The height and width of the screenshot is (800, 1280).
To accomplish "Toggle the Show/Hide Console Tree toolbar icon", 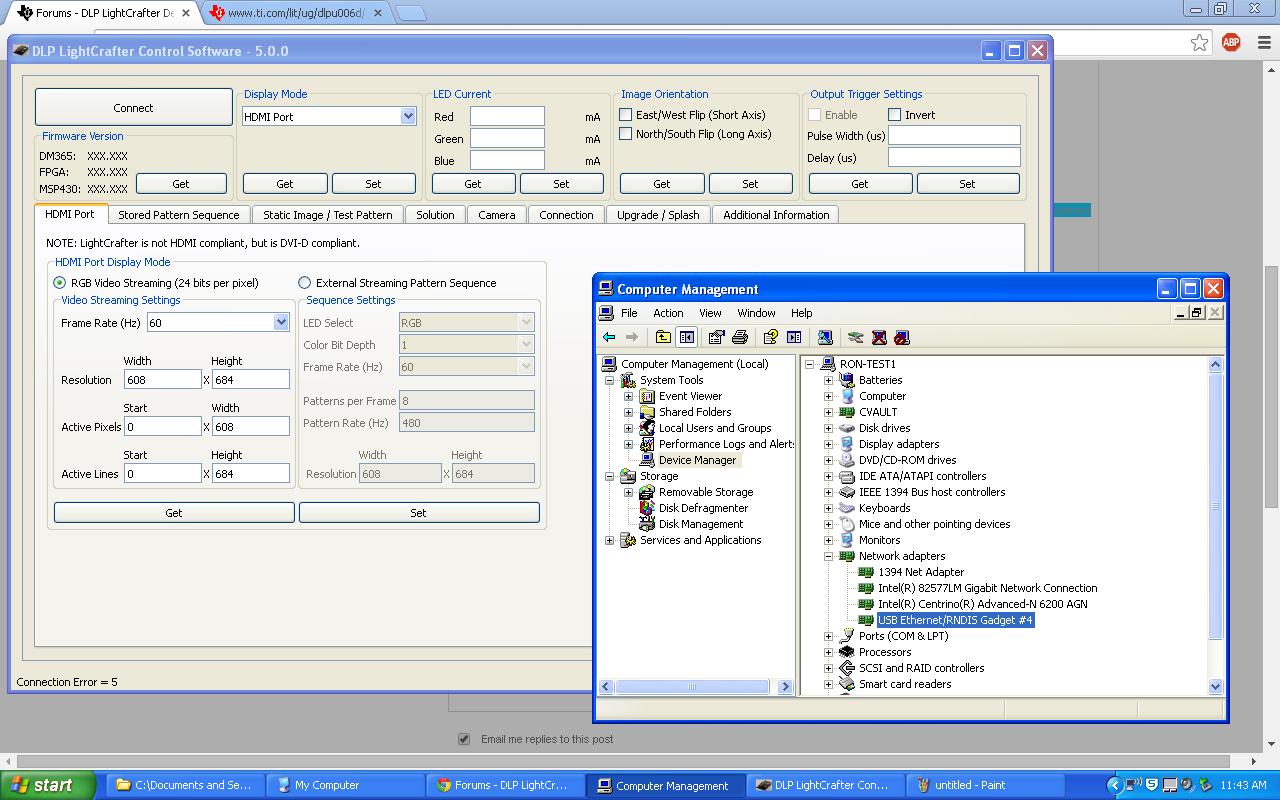I will [686, 337].
